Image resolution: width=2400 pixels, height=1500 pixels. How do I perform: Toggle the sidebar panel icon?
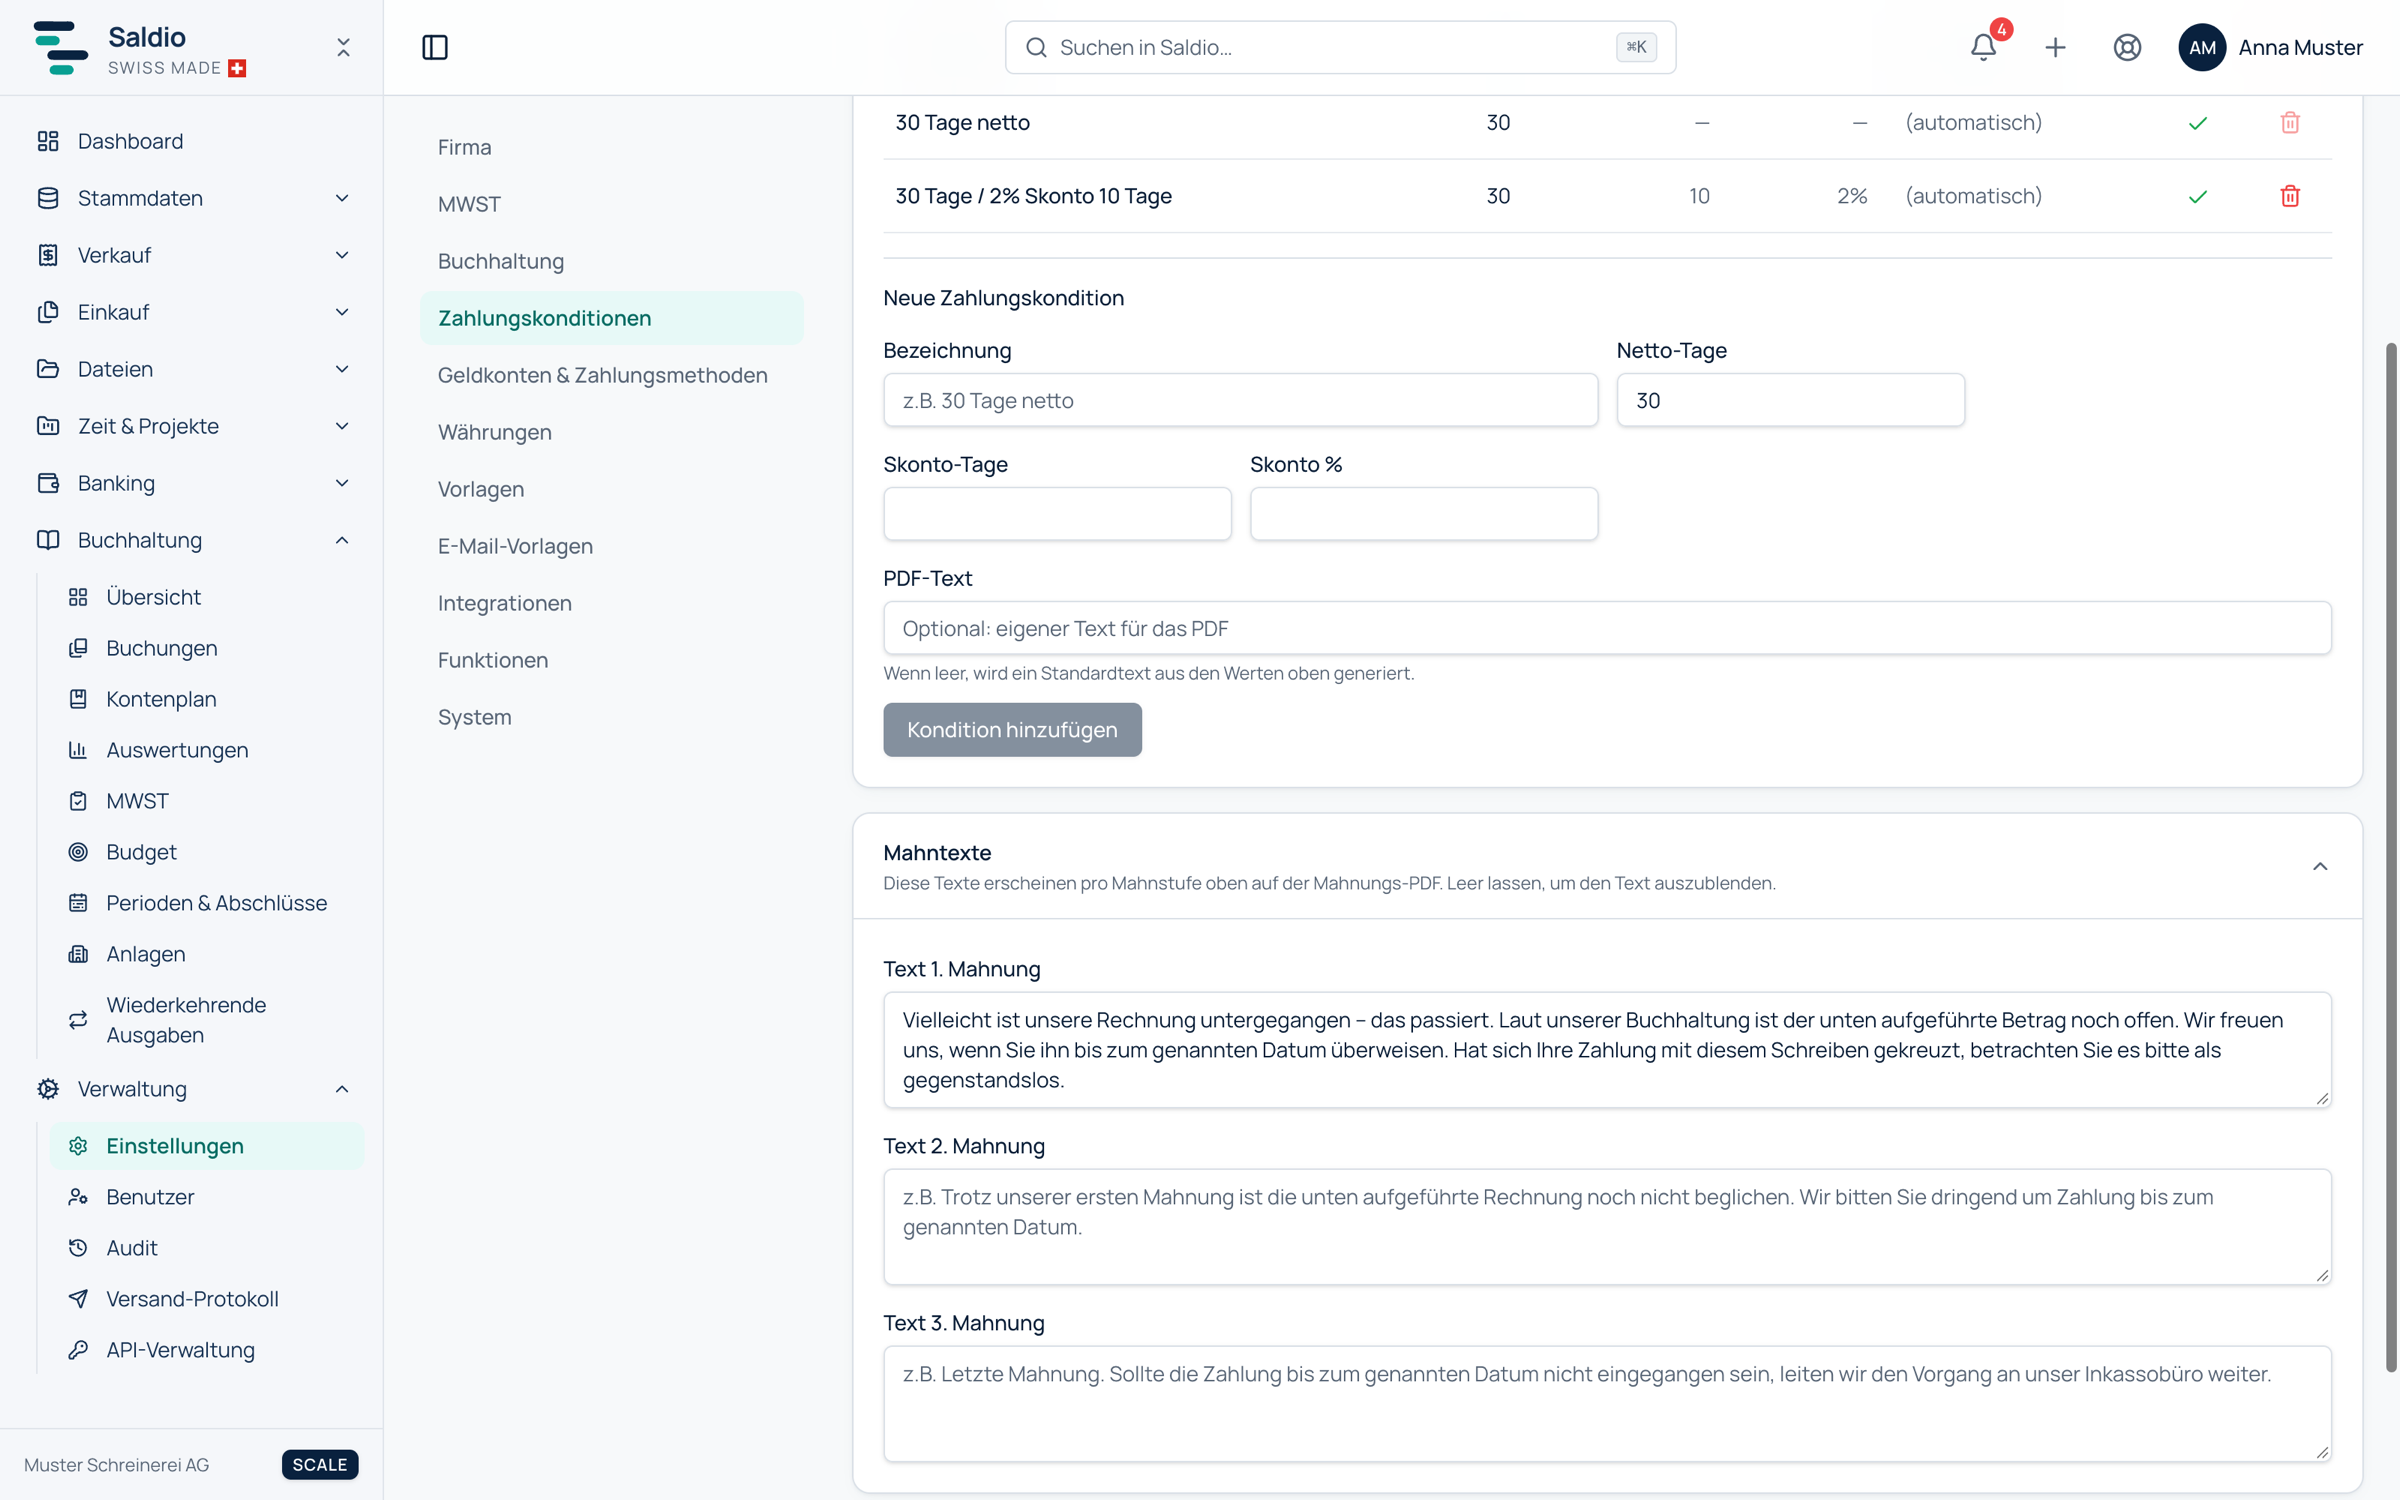click(435, 47)
